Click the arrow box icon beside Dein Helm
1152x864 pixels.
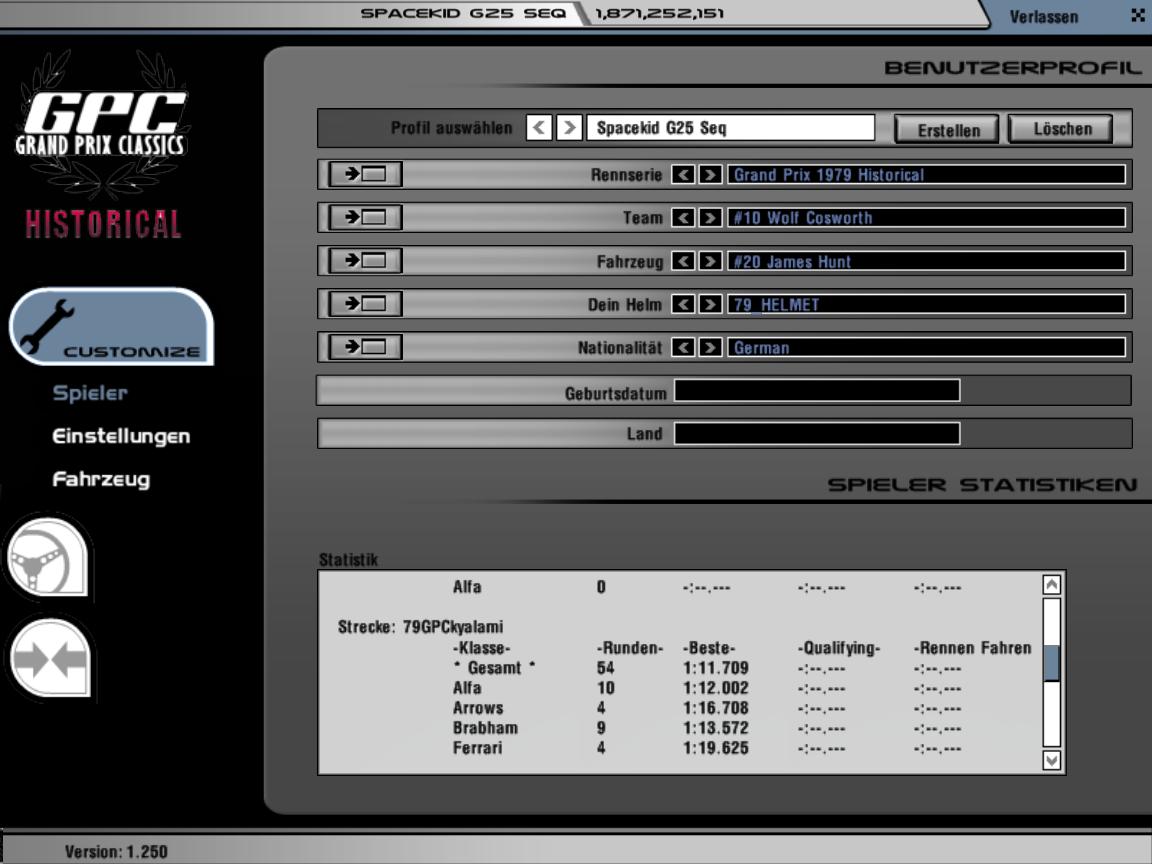[x=365, y=304]
